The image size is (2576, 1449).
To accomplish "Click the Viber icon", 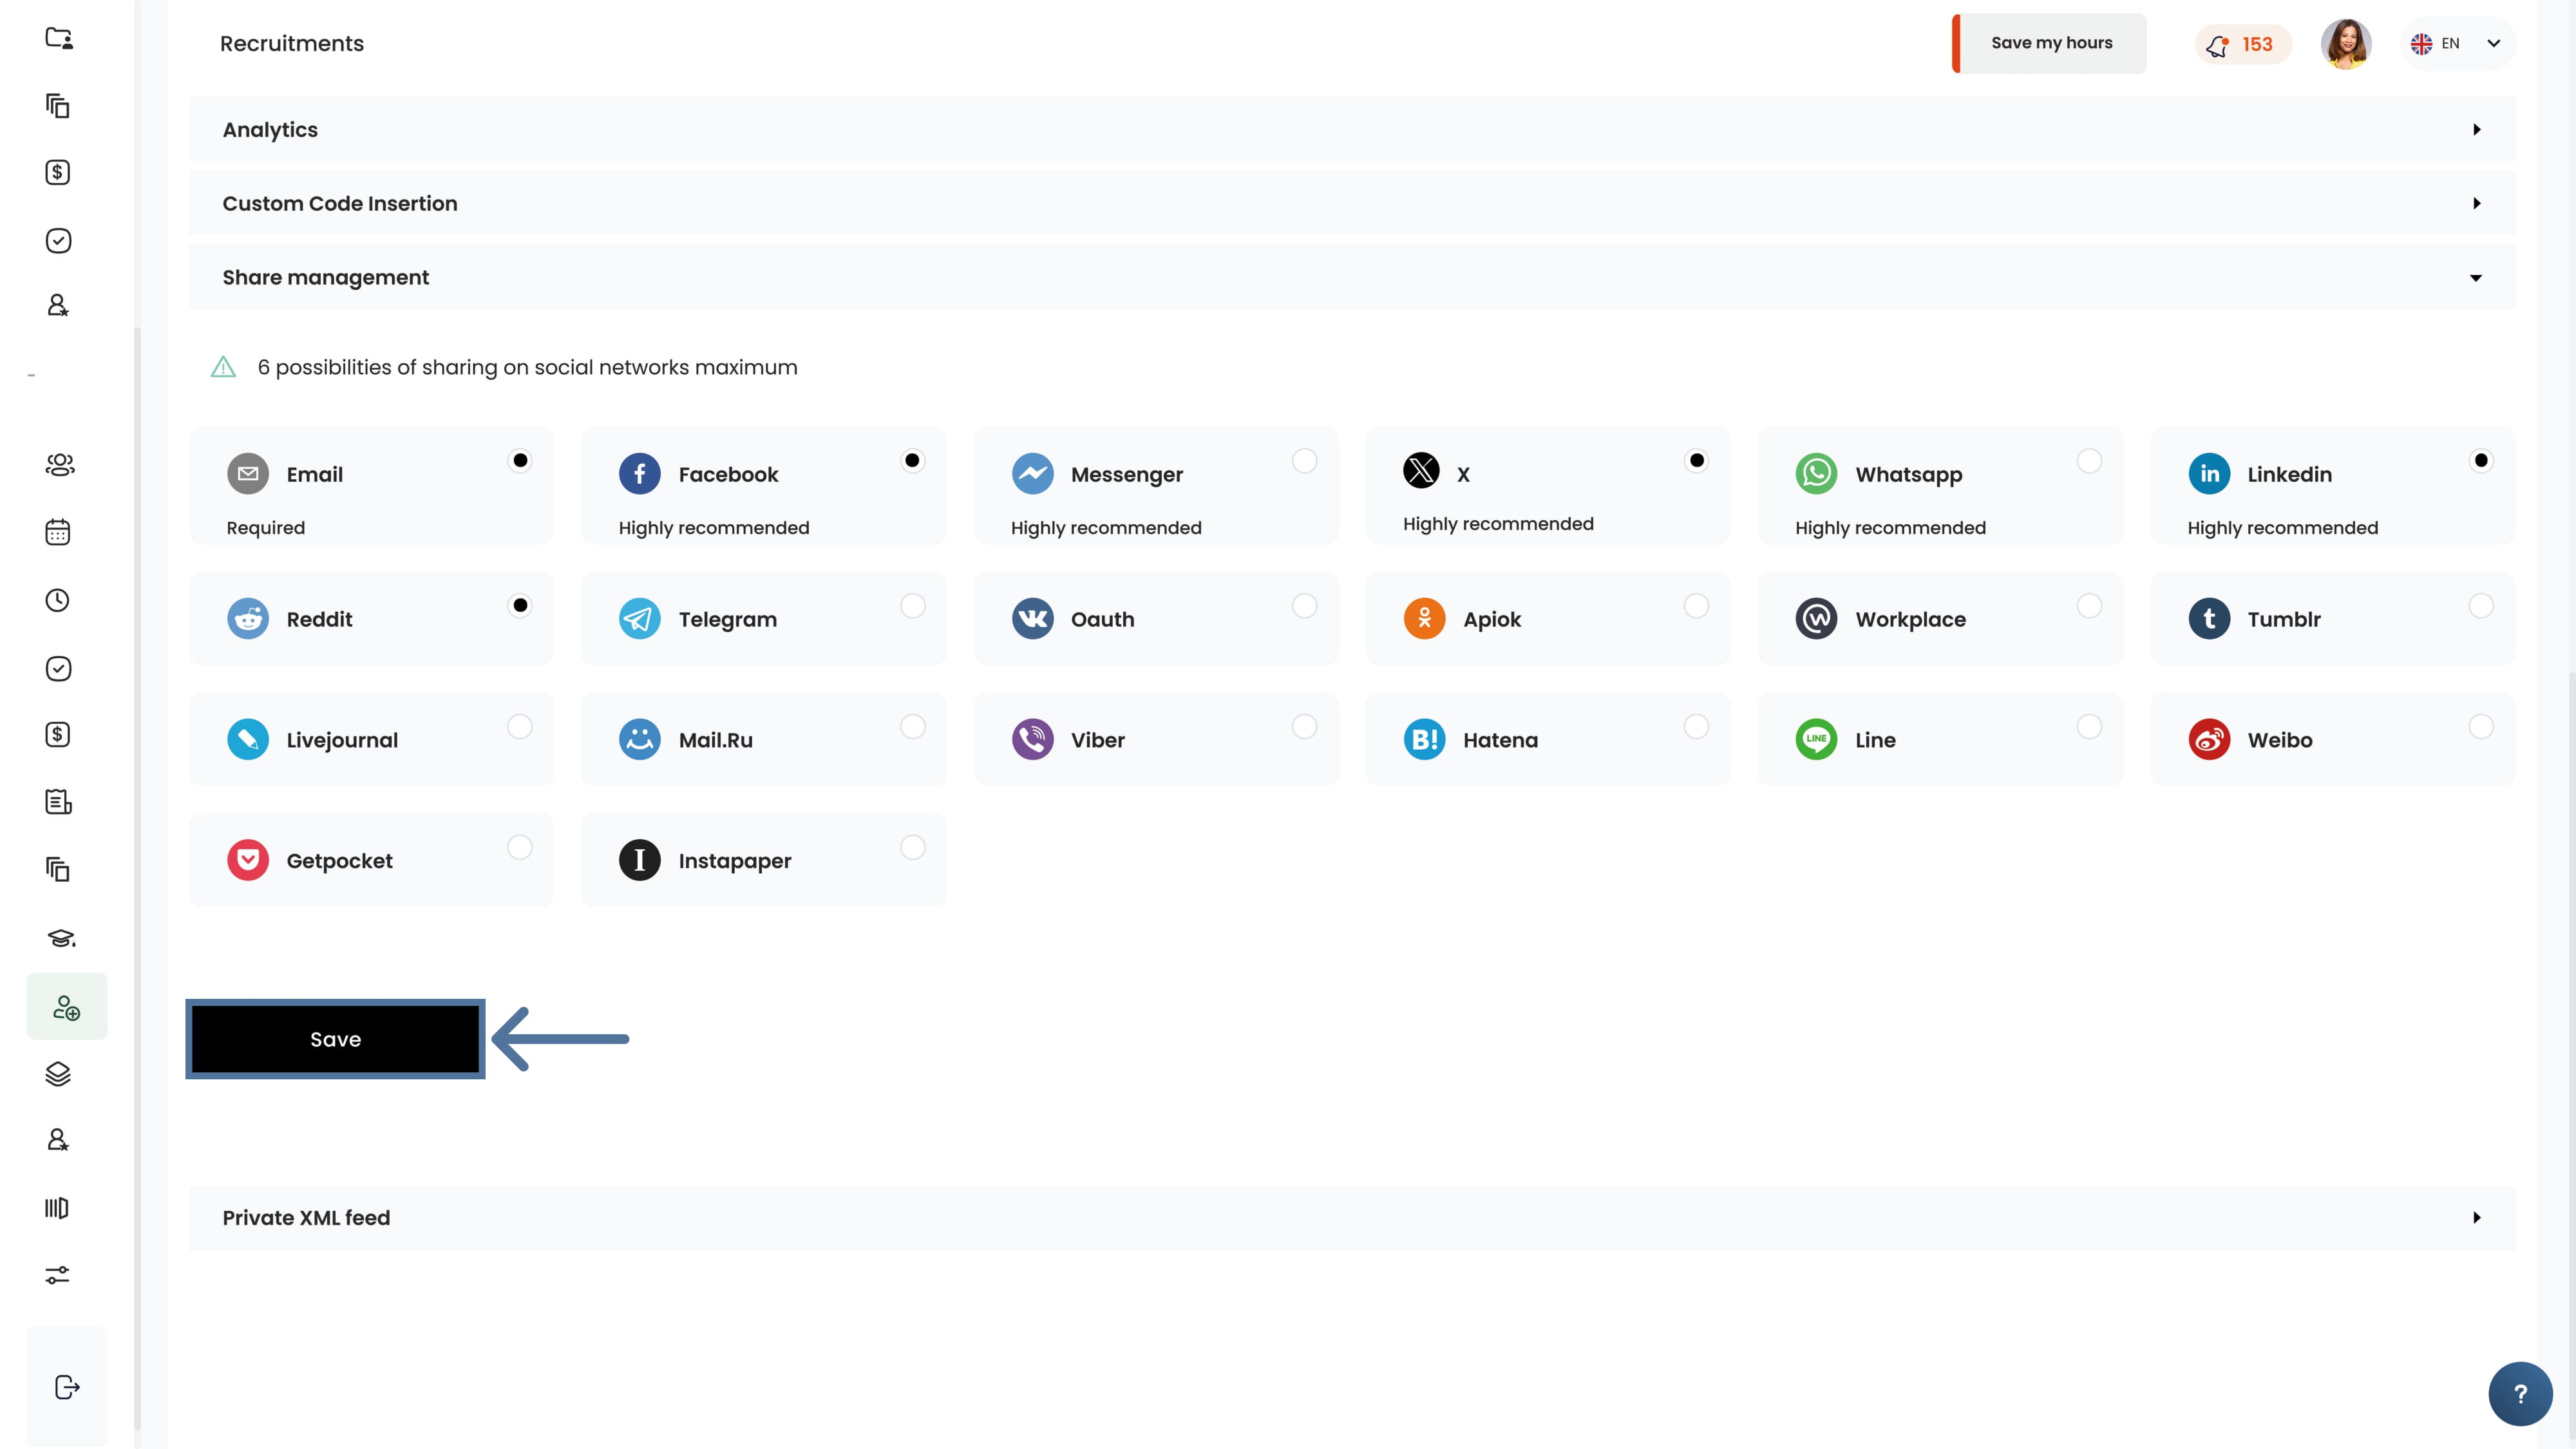I will tap(1032, 740).
